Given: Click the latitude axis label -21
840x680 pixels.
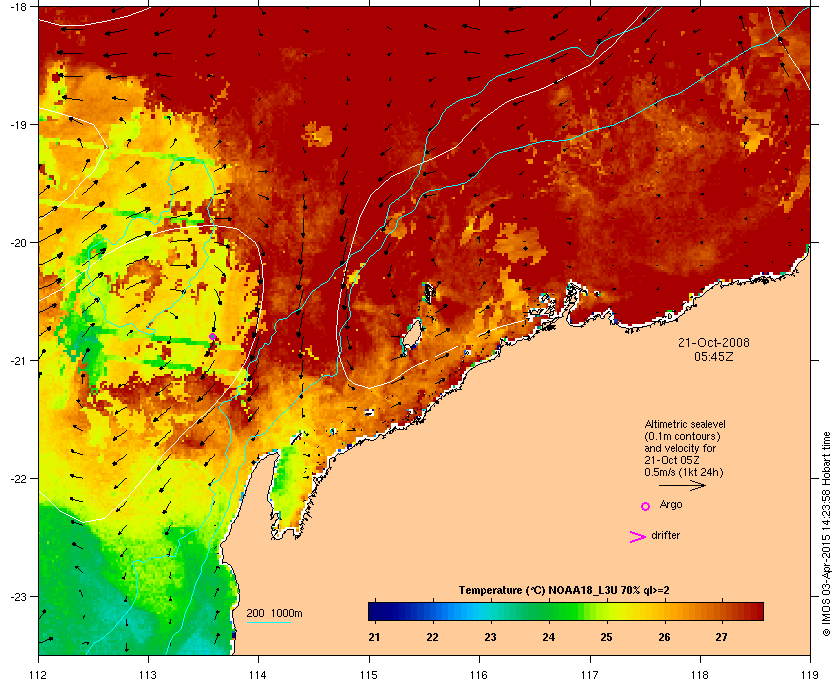Looking at the screenshot, I should tap(19, 360).
